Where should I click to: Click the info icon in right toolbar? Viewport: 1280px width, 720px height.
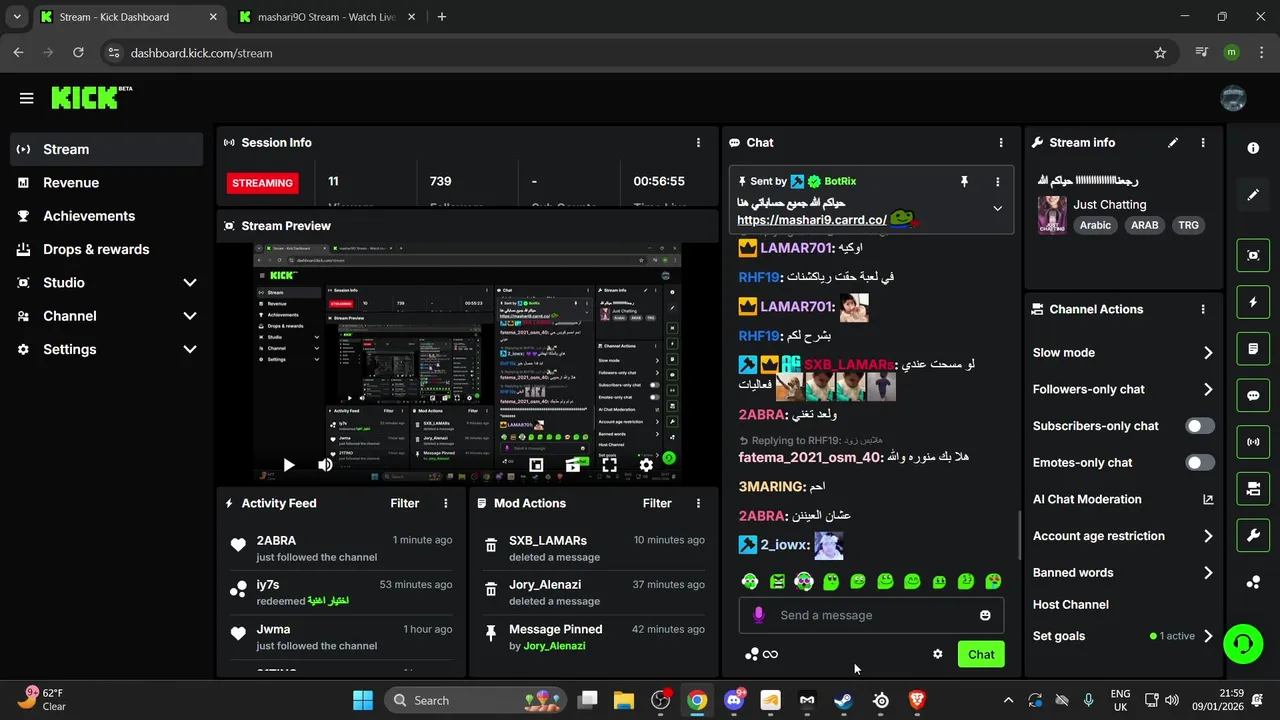[x=1253, y=148]
